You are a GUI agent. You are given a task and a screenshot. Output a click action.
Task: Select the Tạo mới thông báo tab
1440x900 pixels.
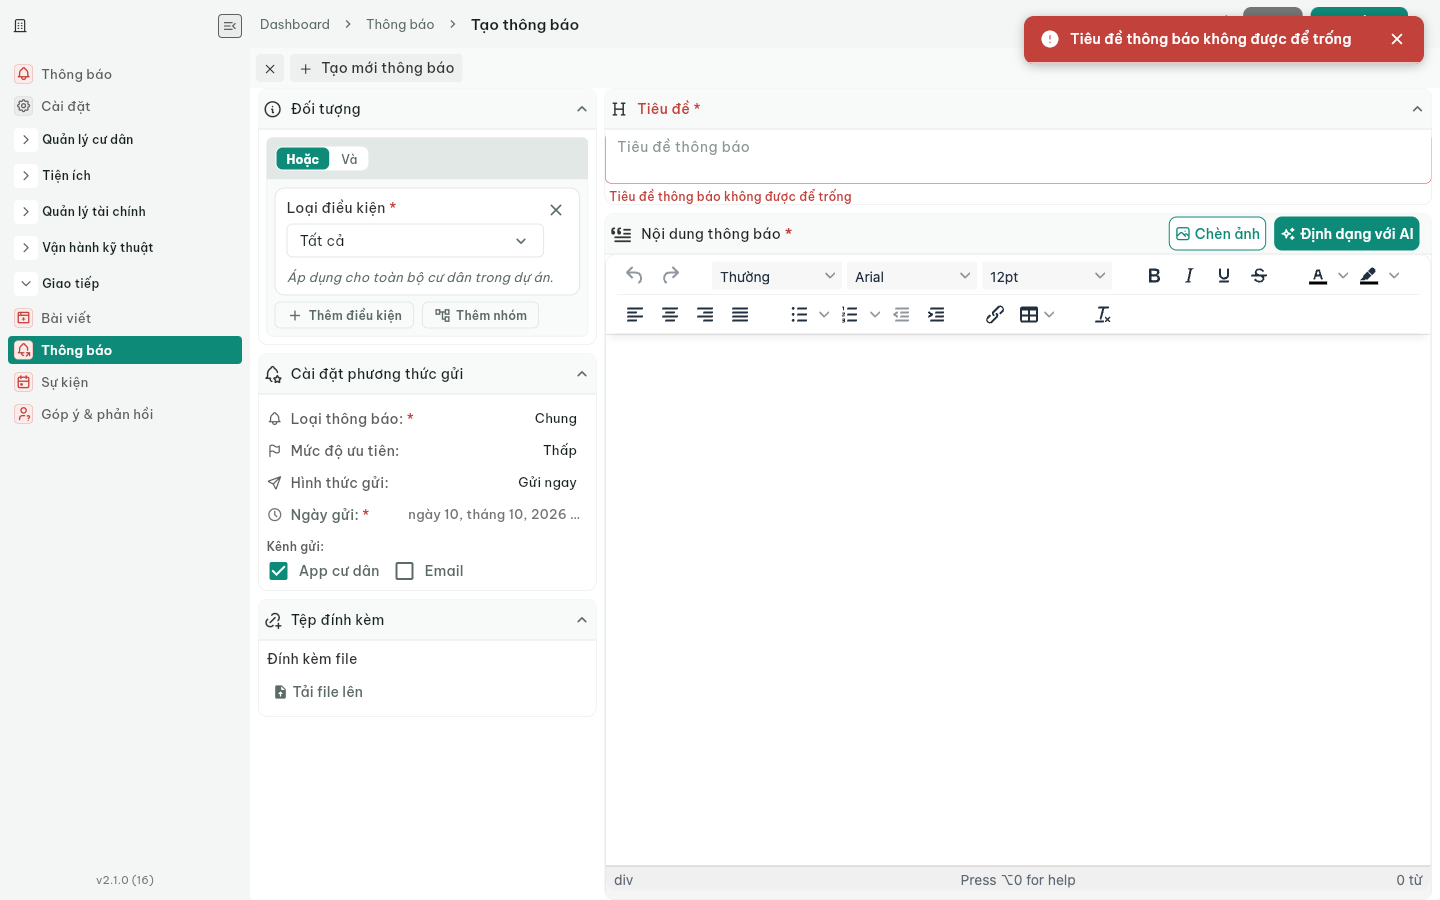coord(377,68)
